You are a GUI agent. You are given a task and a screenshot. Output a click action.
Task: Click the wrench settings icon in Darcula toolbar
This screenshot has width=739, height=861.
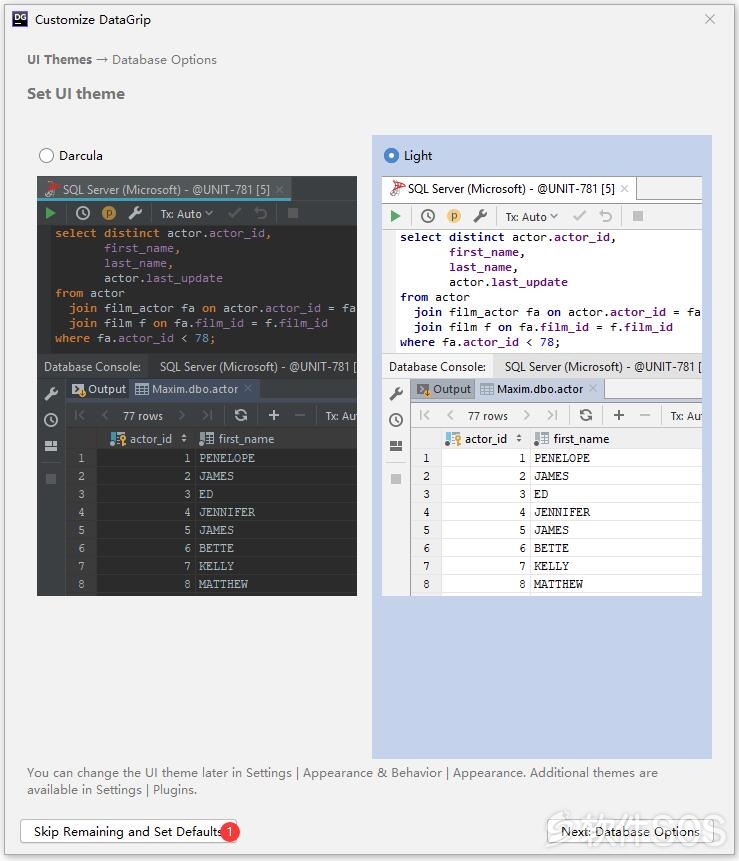coord(135,213)
